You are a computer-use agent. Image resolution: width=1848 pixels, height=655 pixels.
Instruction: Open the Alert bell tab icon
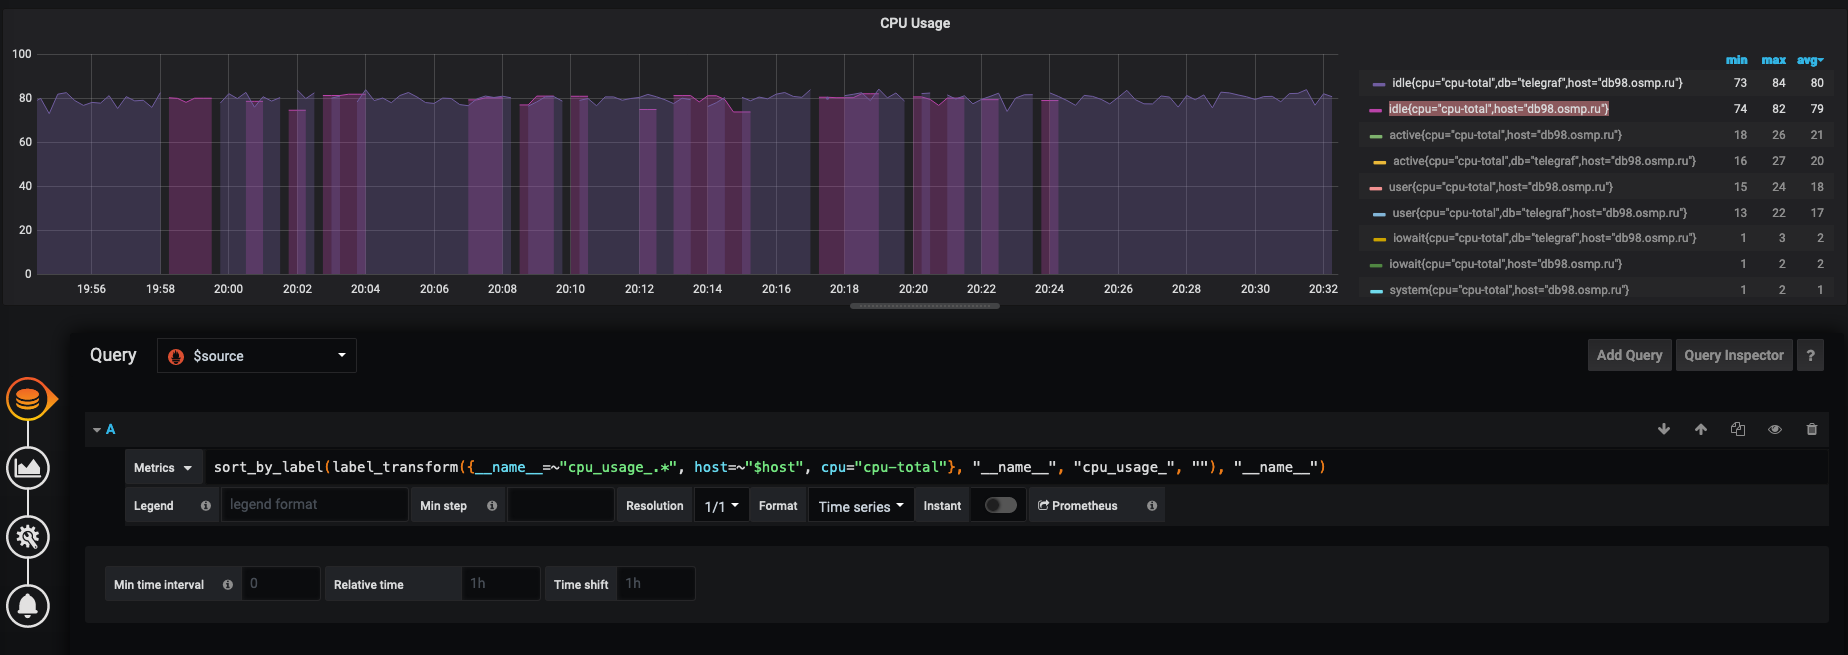pyautogui.click(x=28, y=606)
